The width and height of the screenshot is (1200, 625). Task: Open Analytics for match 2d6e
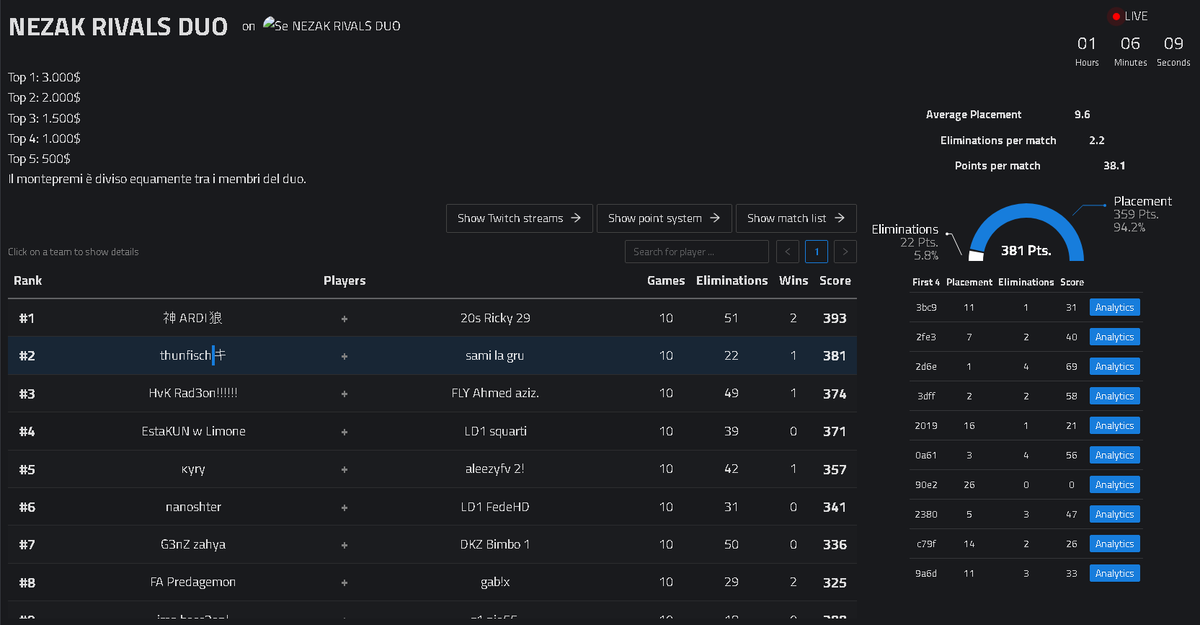pos(1114,367)
